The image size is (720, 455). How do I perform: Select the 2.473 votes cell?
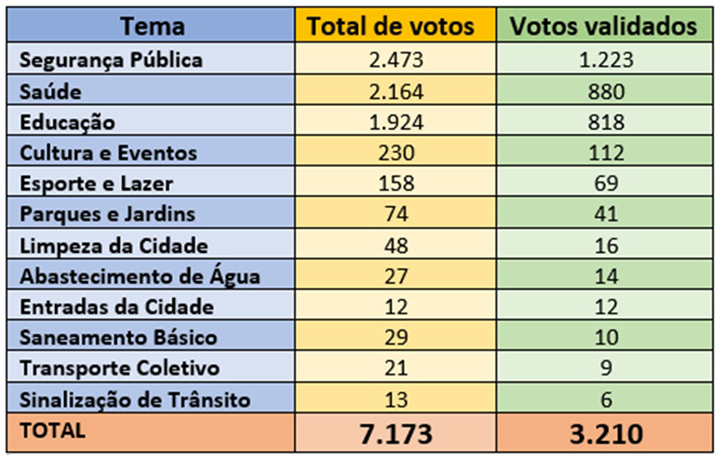pos(398,60)
